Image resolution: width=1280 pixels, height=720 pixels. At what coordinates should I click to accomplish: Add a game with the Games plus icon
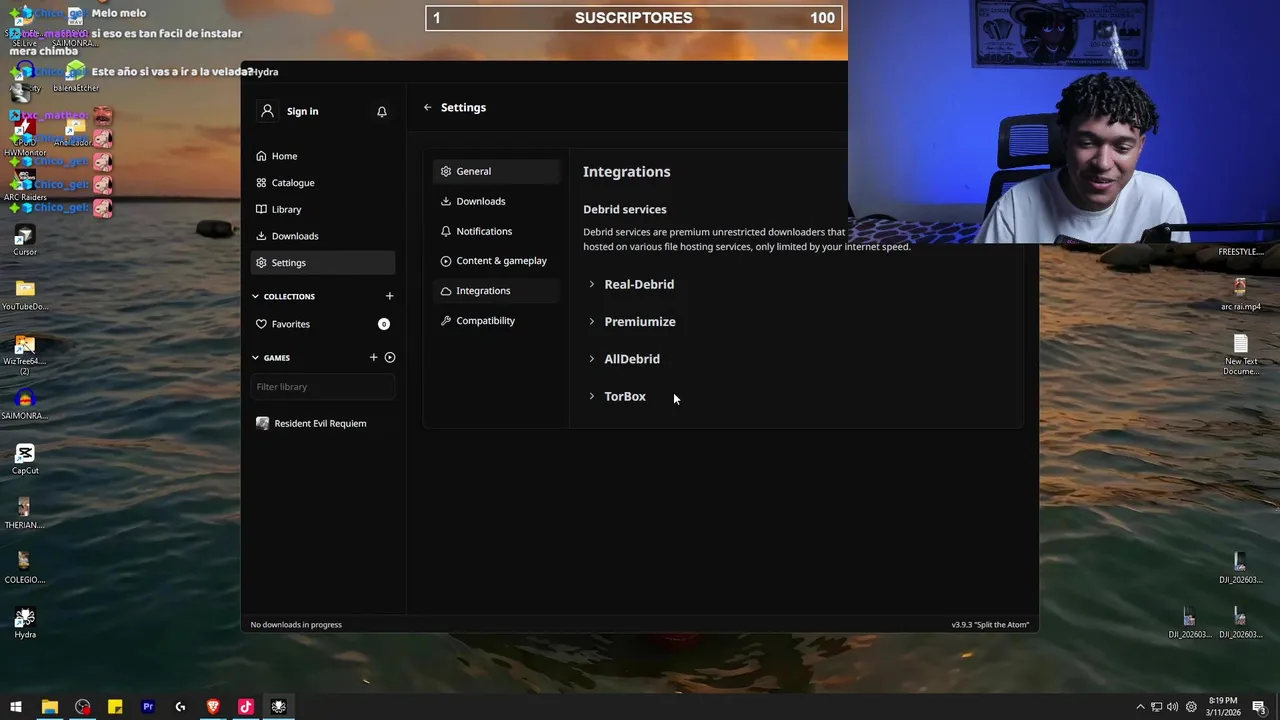374,357
